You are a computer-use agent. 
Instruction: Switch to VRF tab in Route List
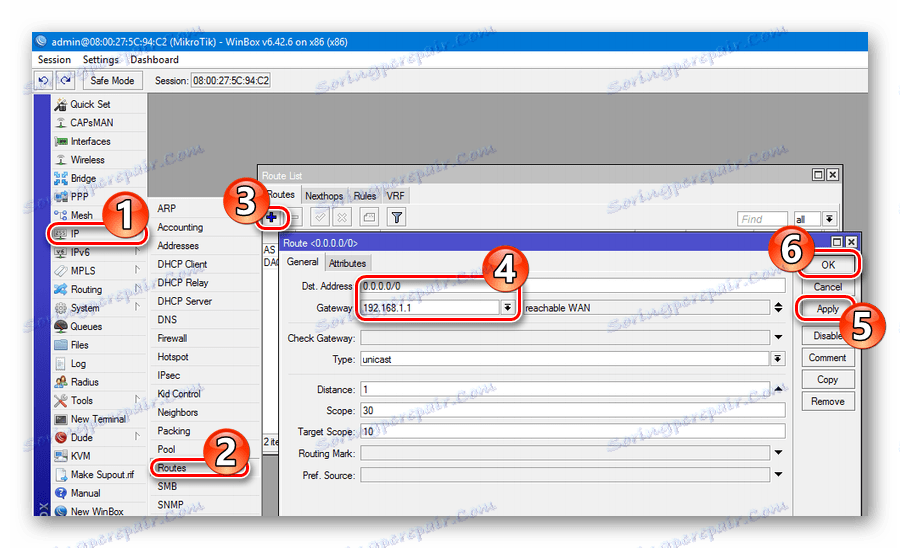point(395,196)
